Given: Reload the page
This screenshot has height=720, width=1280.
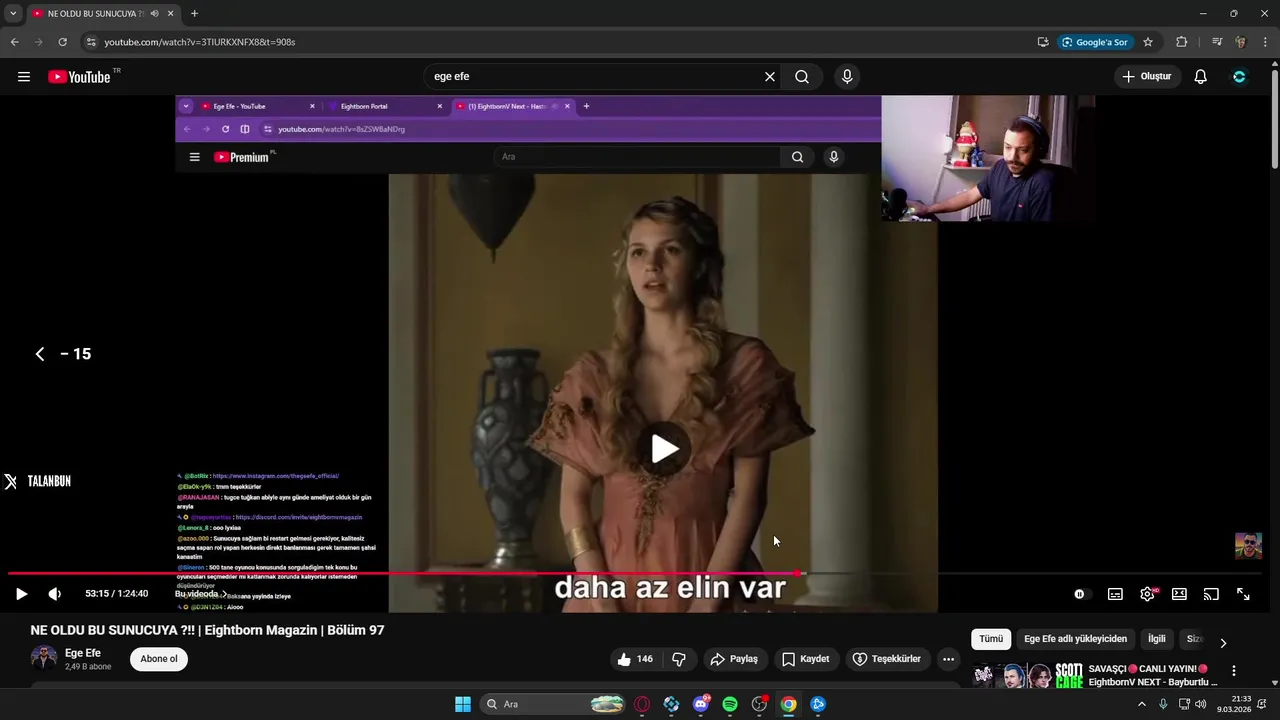Looking at the screenshot, I should 62,42.
